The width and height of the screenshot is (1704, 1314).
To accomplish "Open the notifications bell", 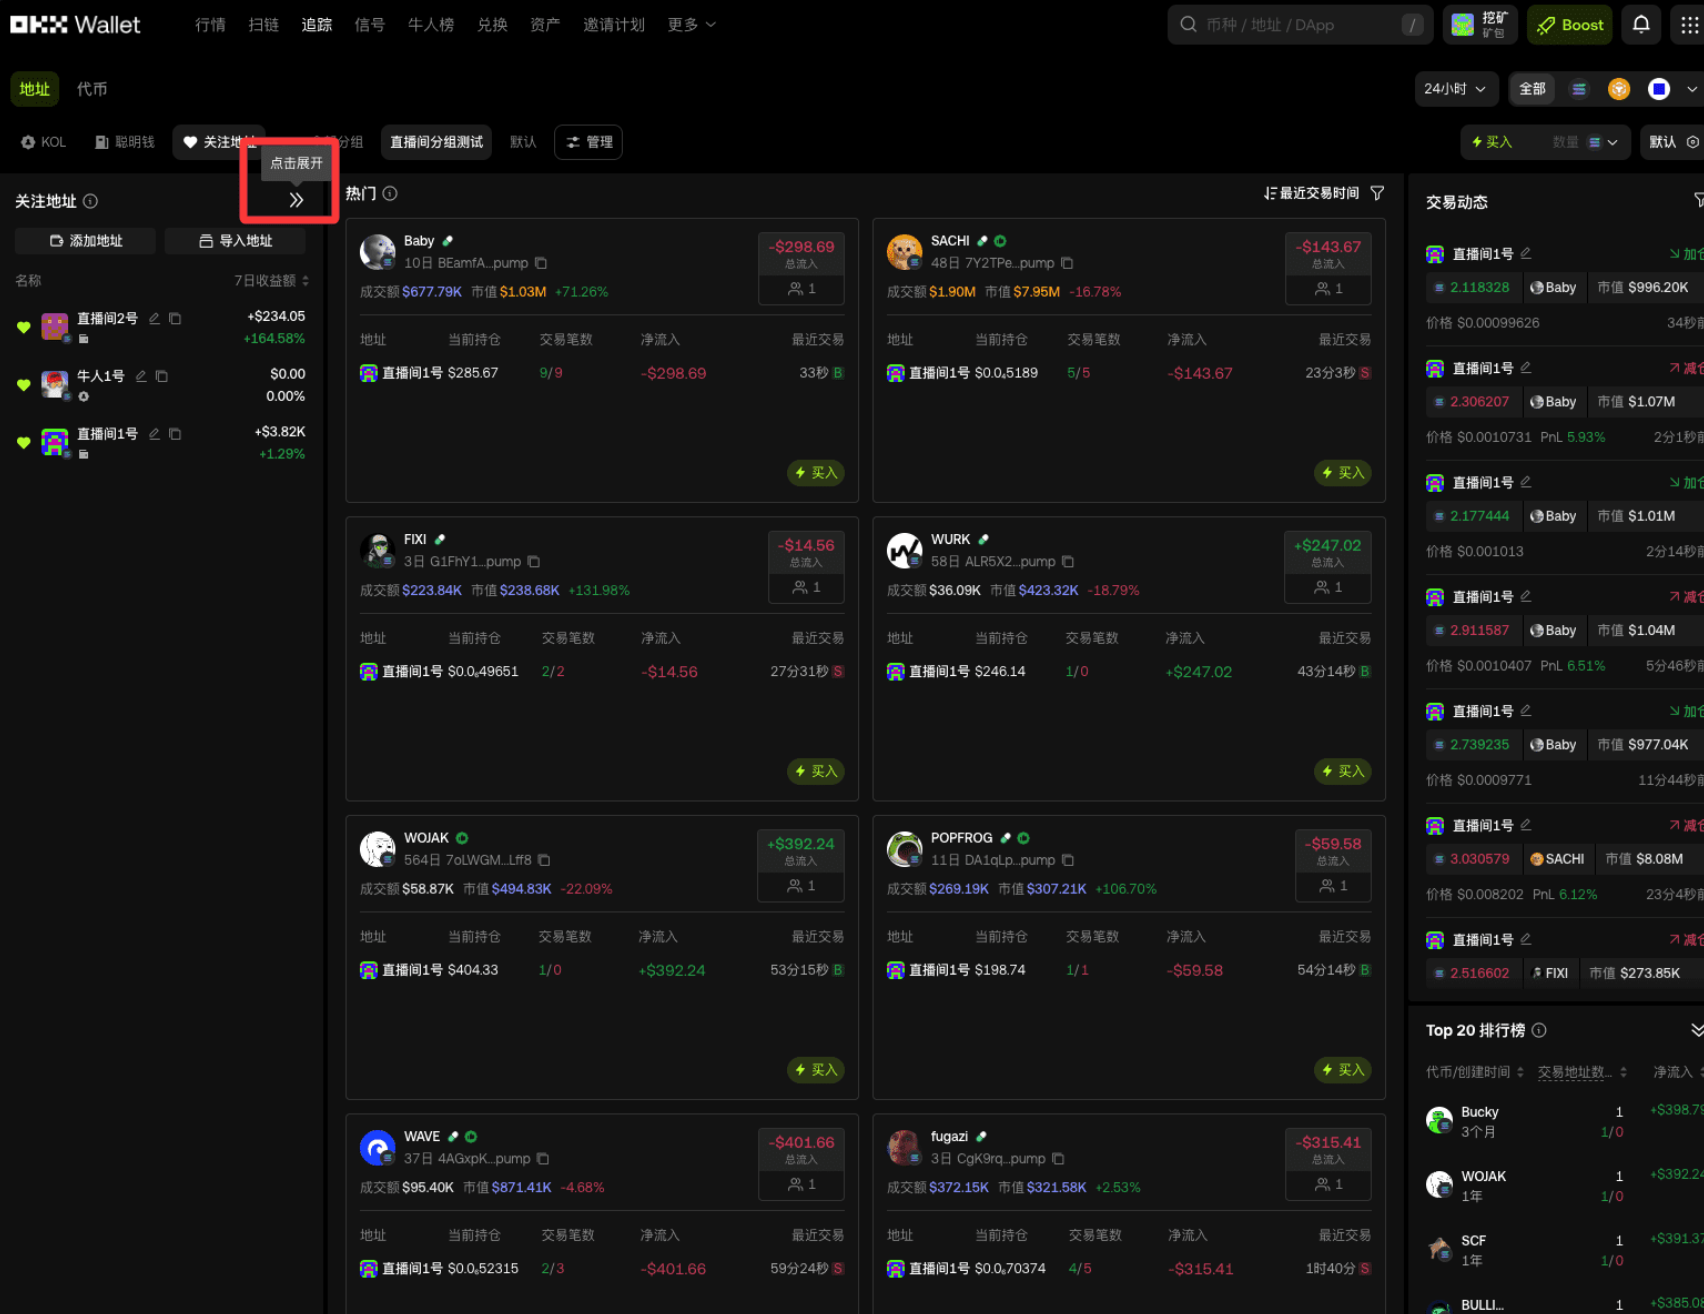I will click(x=1641, y=25).
